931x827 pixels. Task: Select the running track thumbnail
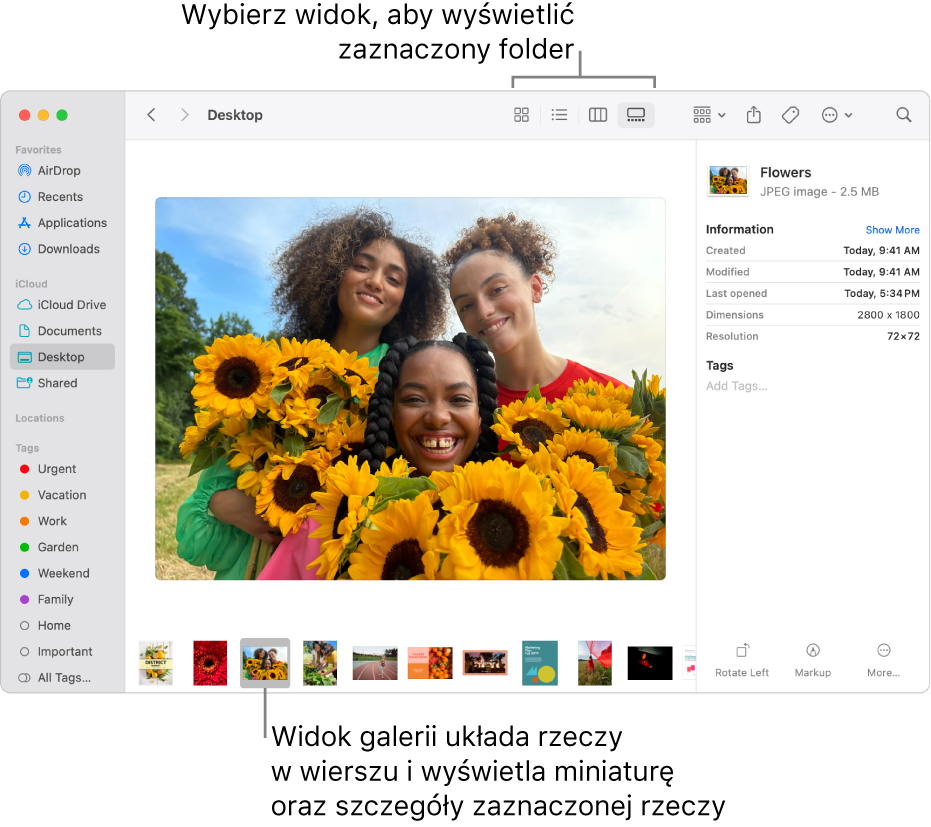pyautogui.click(x=375, y=663)
